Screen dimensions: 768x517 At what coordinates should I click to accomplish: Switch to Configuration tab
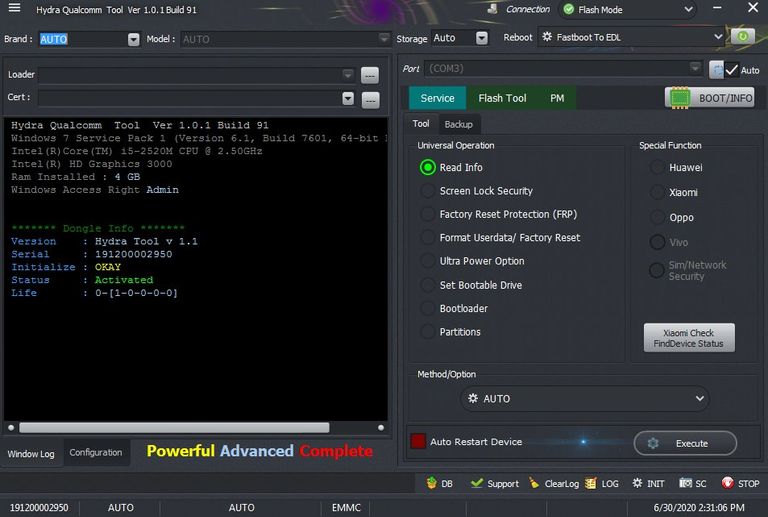(96, 452)
